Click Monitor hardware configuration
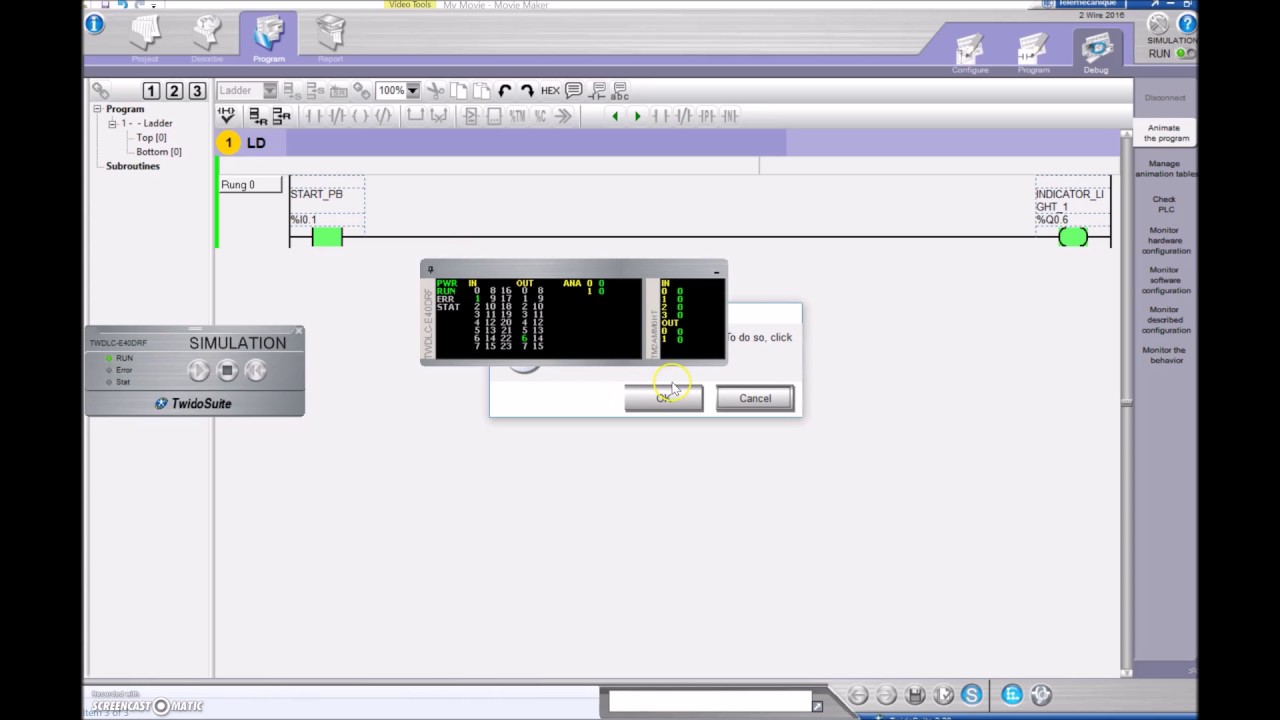The height and width of the screenshot is (720, 1280). point(1164,240)
